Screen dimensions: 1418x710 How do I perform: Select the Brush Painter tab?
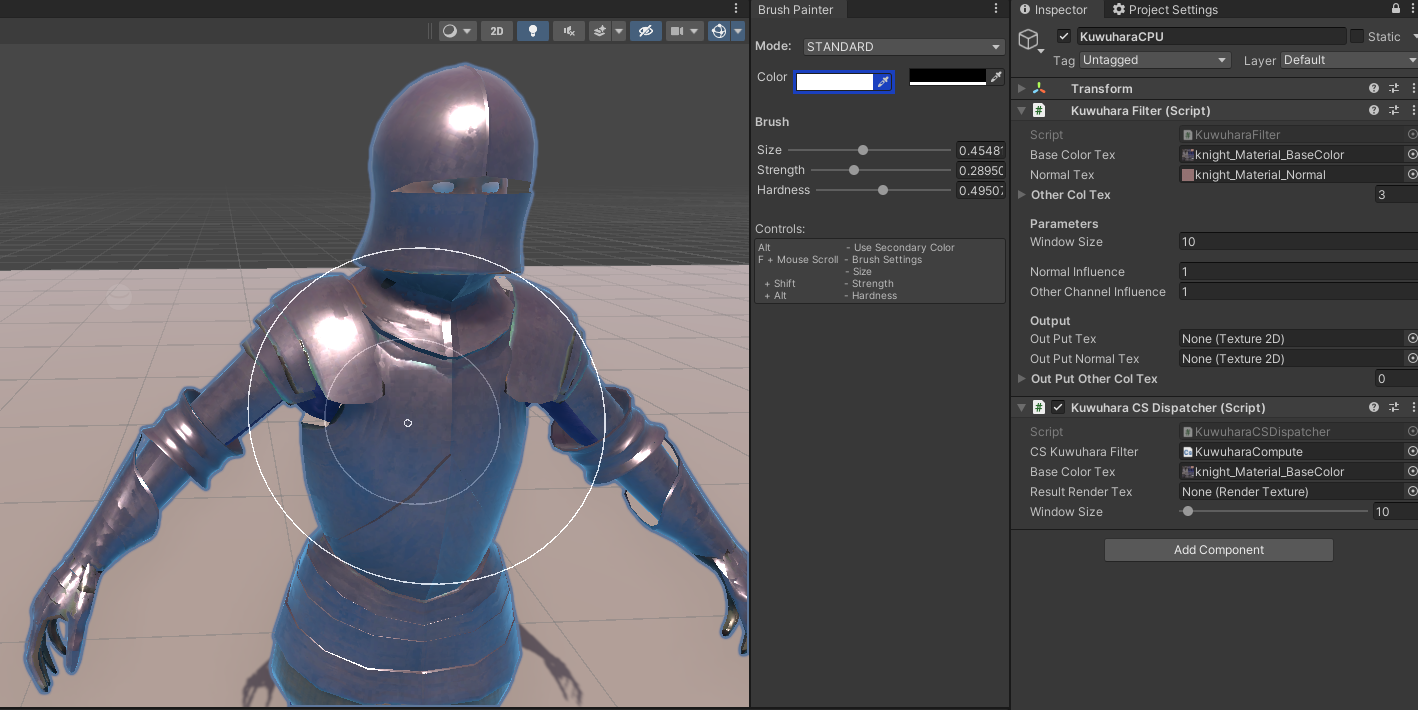point(795,10)
